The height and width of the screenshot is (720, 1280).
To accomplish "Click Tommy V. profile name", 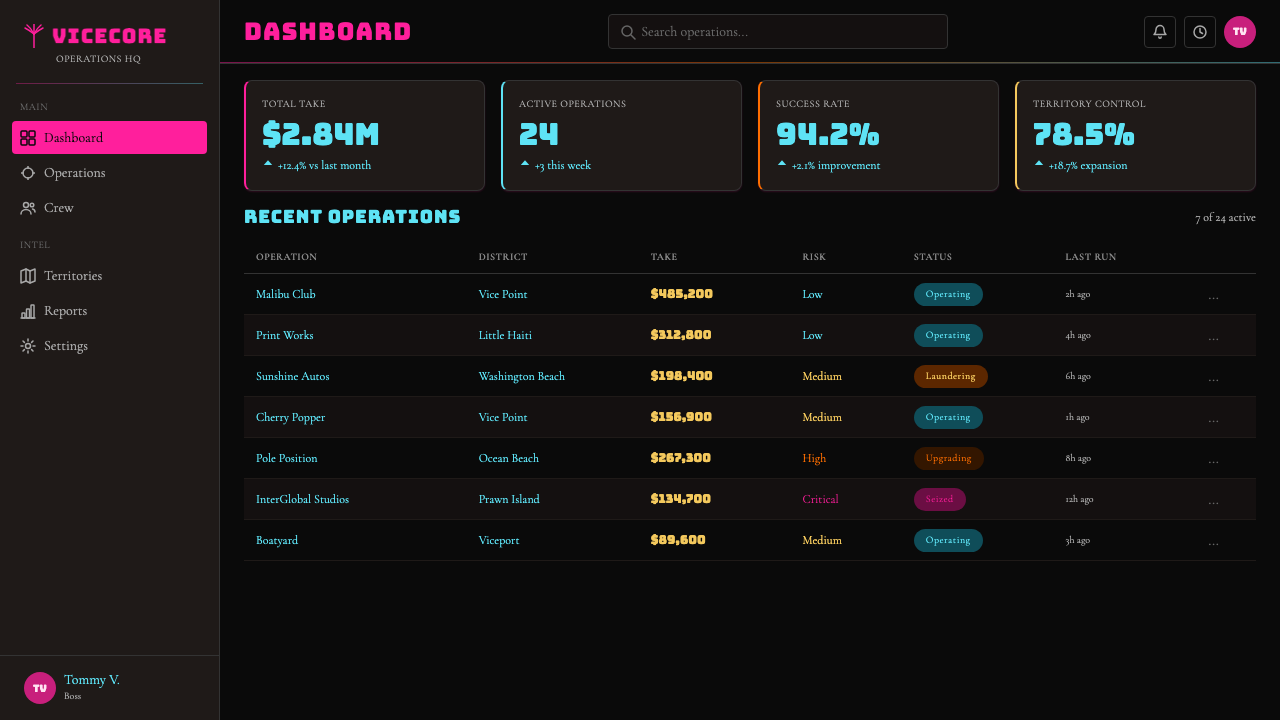I will tap(92, 680).
